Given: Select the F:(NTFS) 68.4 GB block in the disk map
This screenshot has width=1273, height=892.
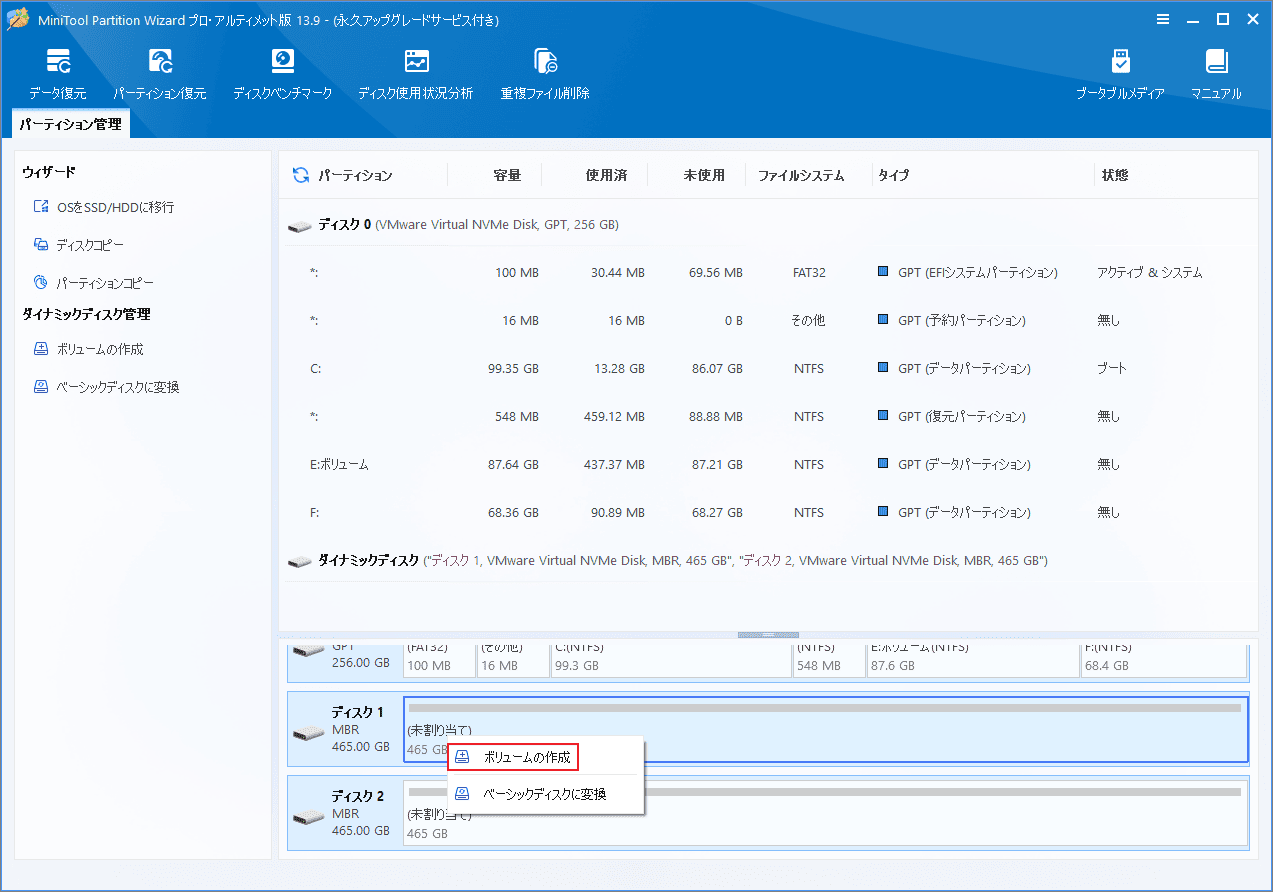Looking at the screenshot, I should point(1164,660).
